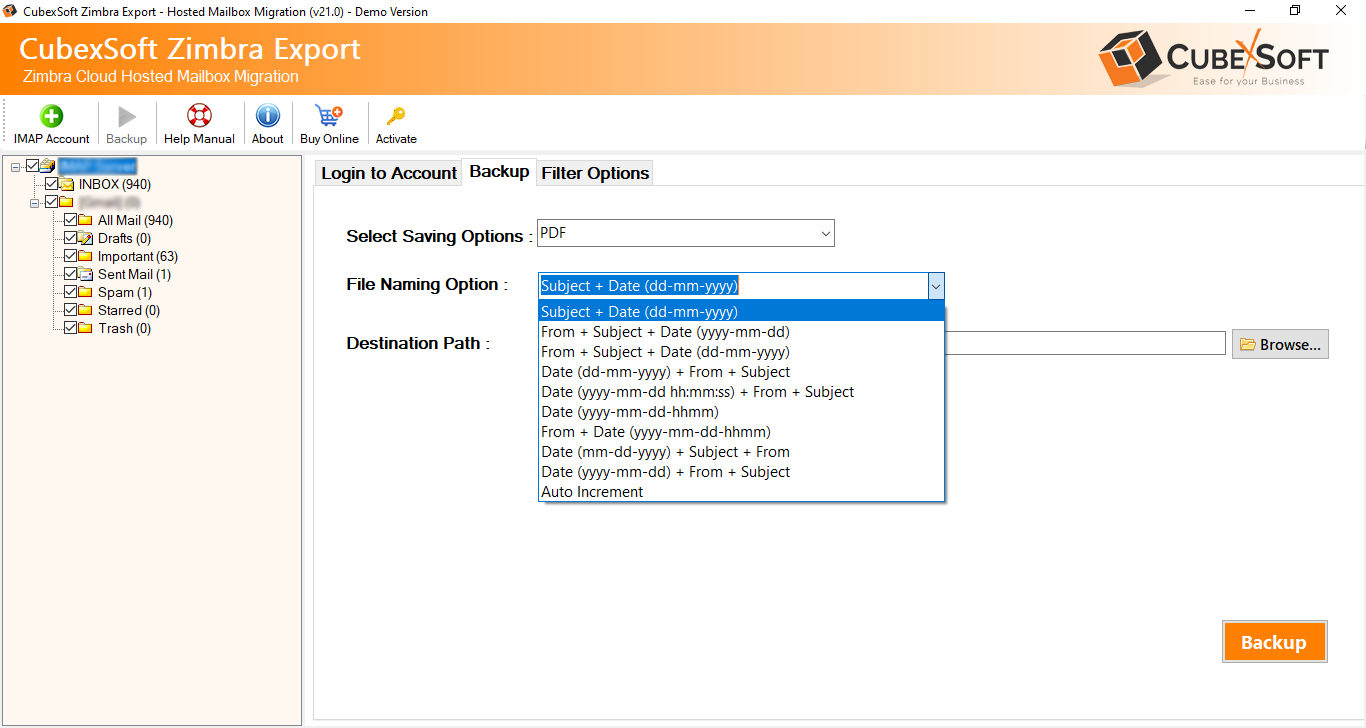The image size is (1366, 728).
Task: Open the Help Manual lifebuoy icon
Action: pos(199,116)
